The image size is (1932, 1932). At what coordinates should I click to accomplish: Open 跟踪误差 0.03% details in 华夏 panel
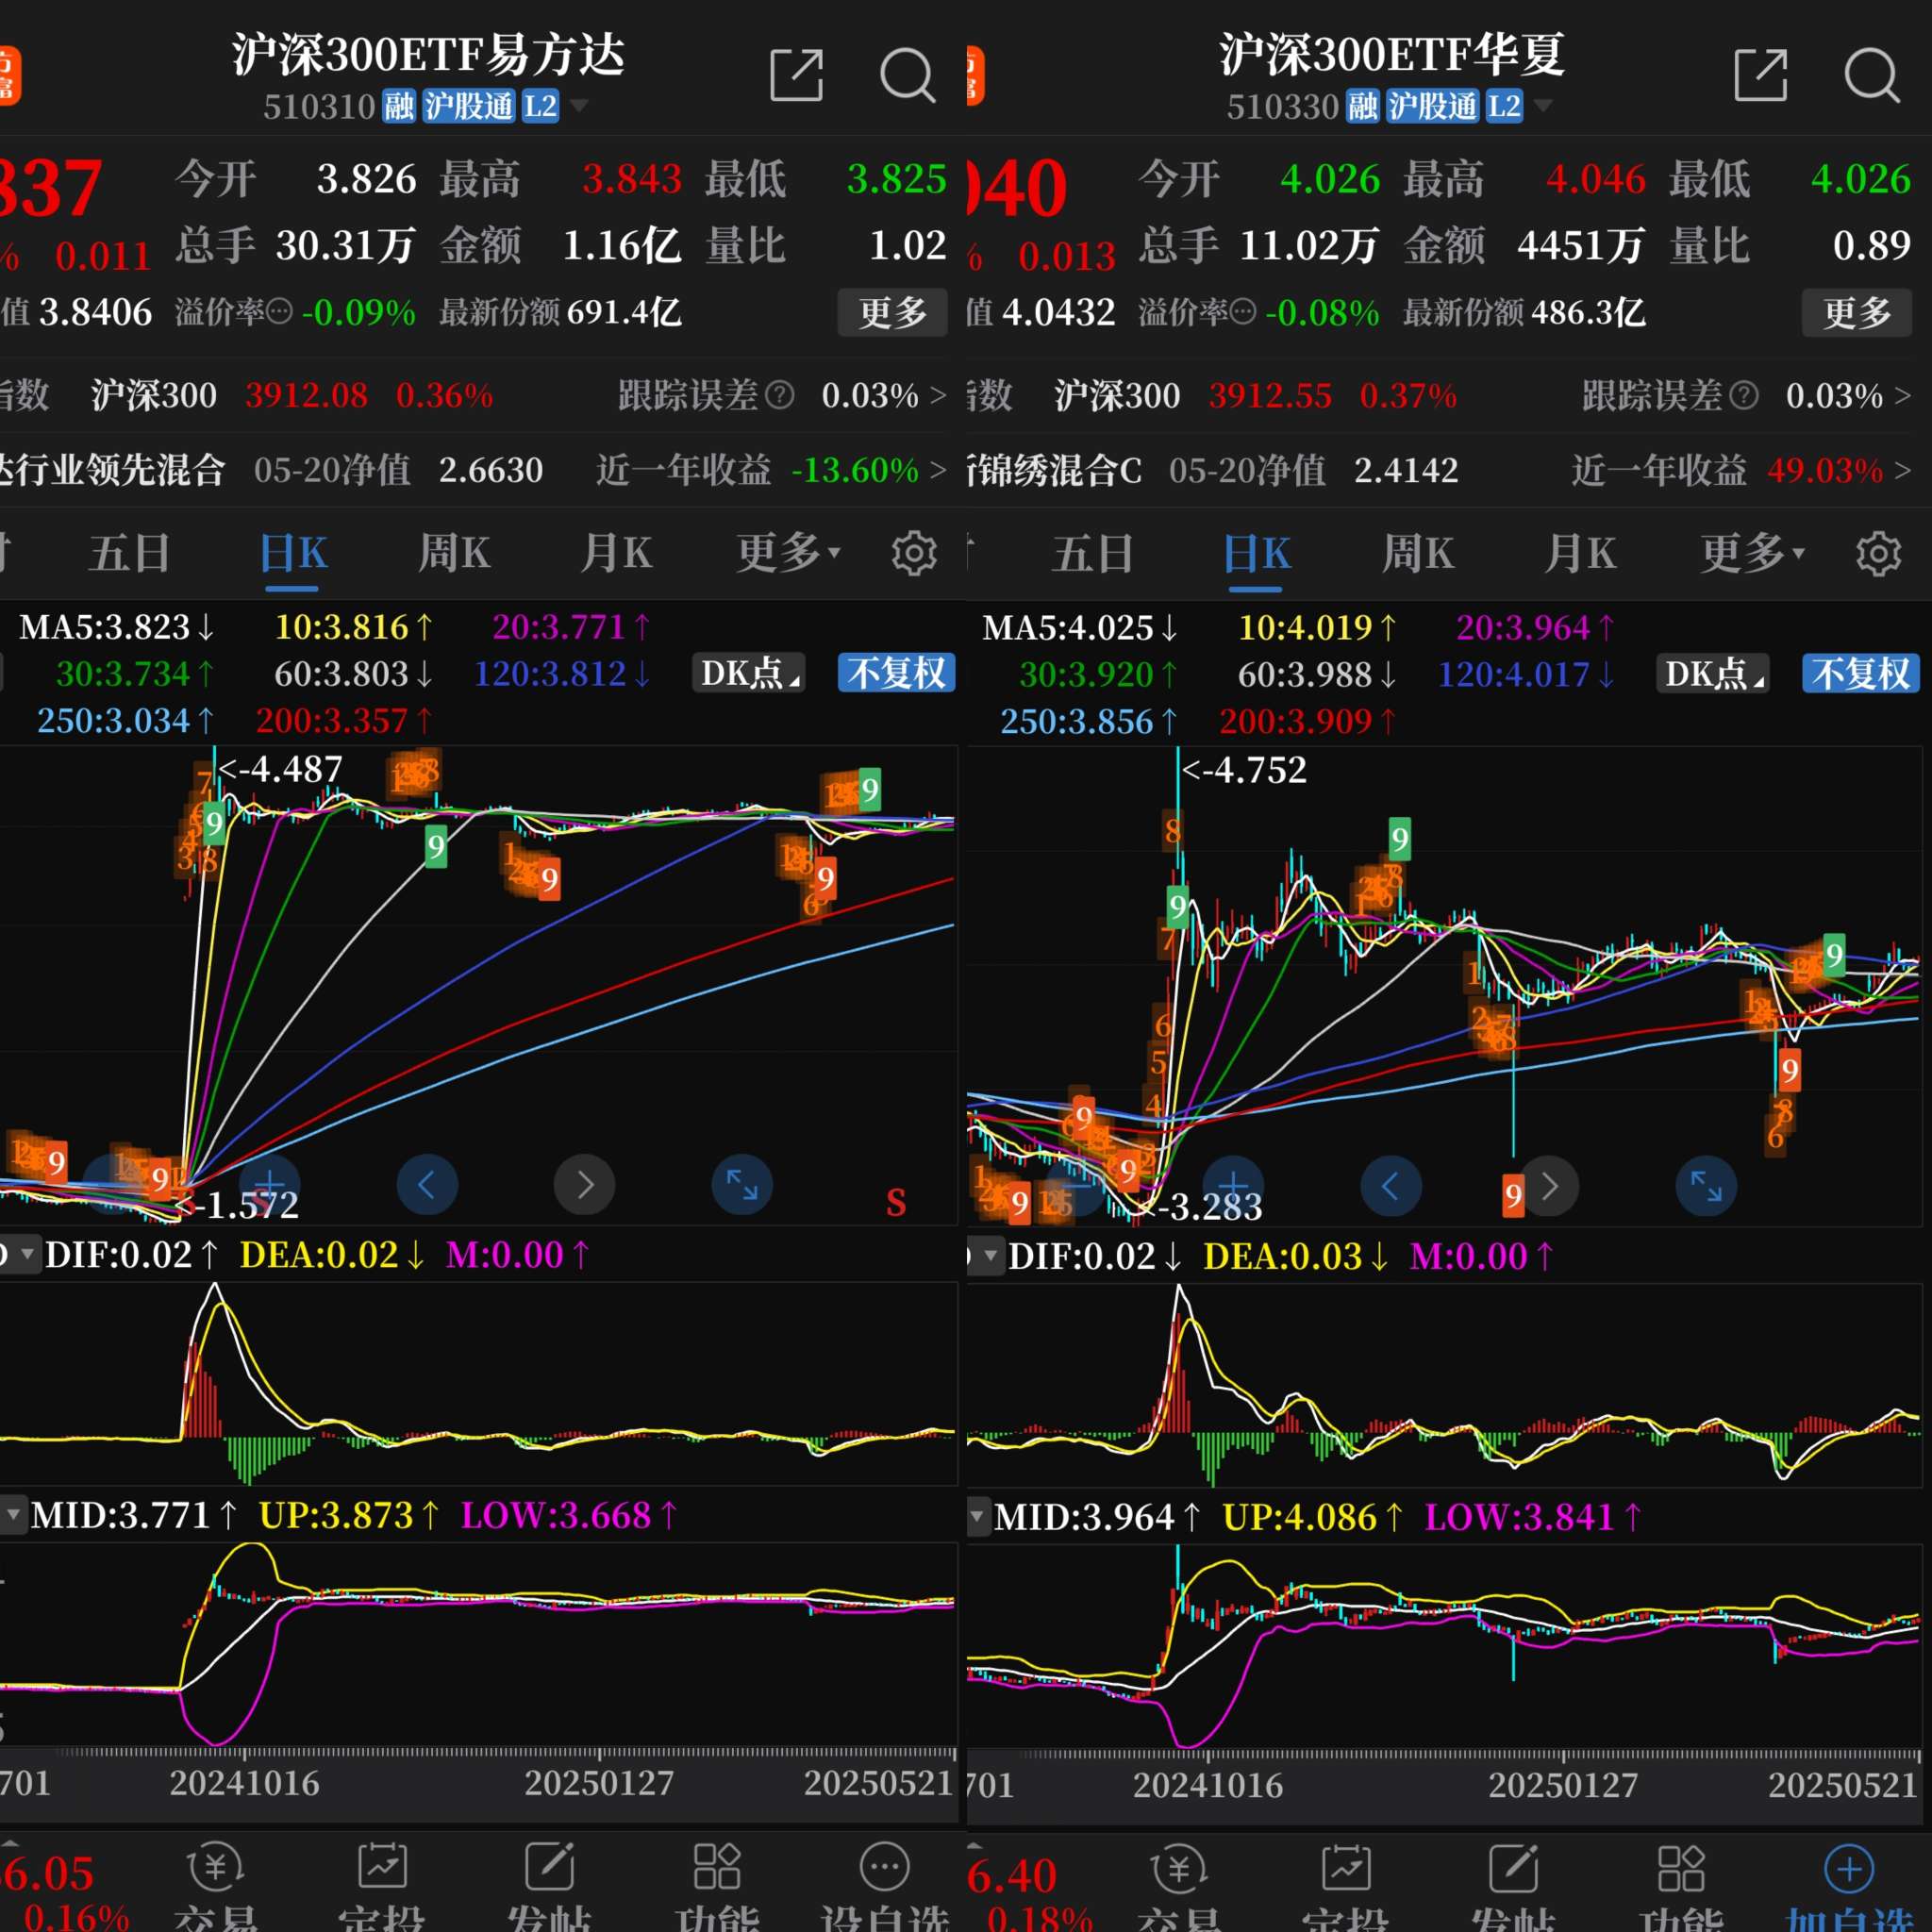pos(1747,395)
